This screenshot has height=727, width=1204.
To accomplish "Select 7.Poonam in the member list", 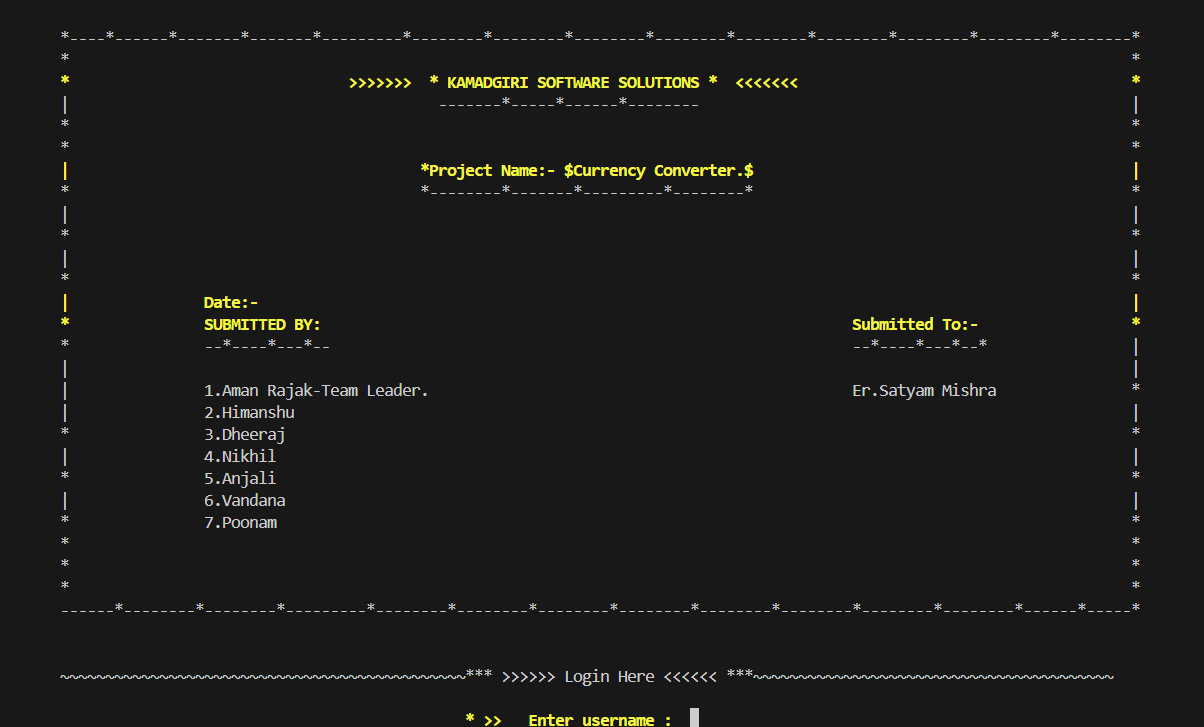I will pos(240,523).
